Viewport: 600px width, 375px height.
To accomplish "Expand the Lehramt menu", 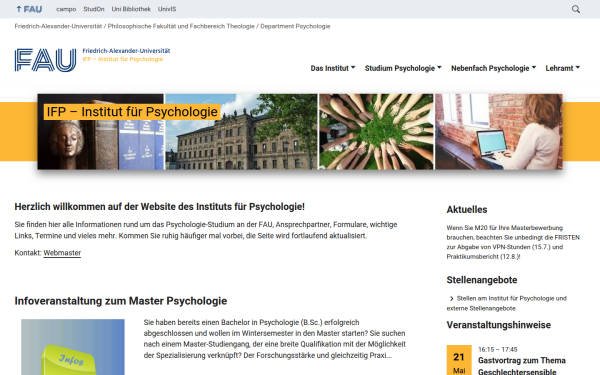I will pos(562,68).
